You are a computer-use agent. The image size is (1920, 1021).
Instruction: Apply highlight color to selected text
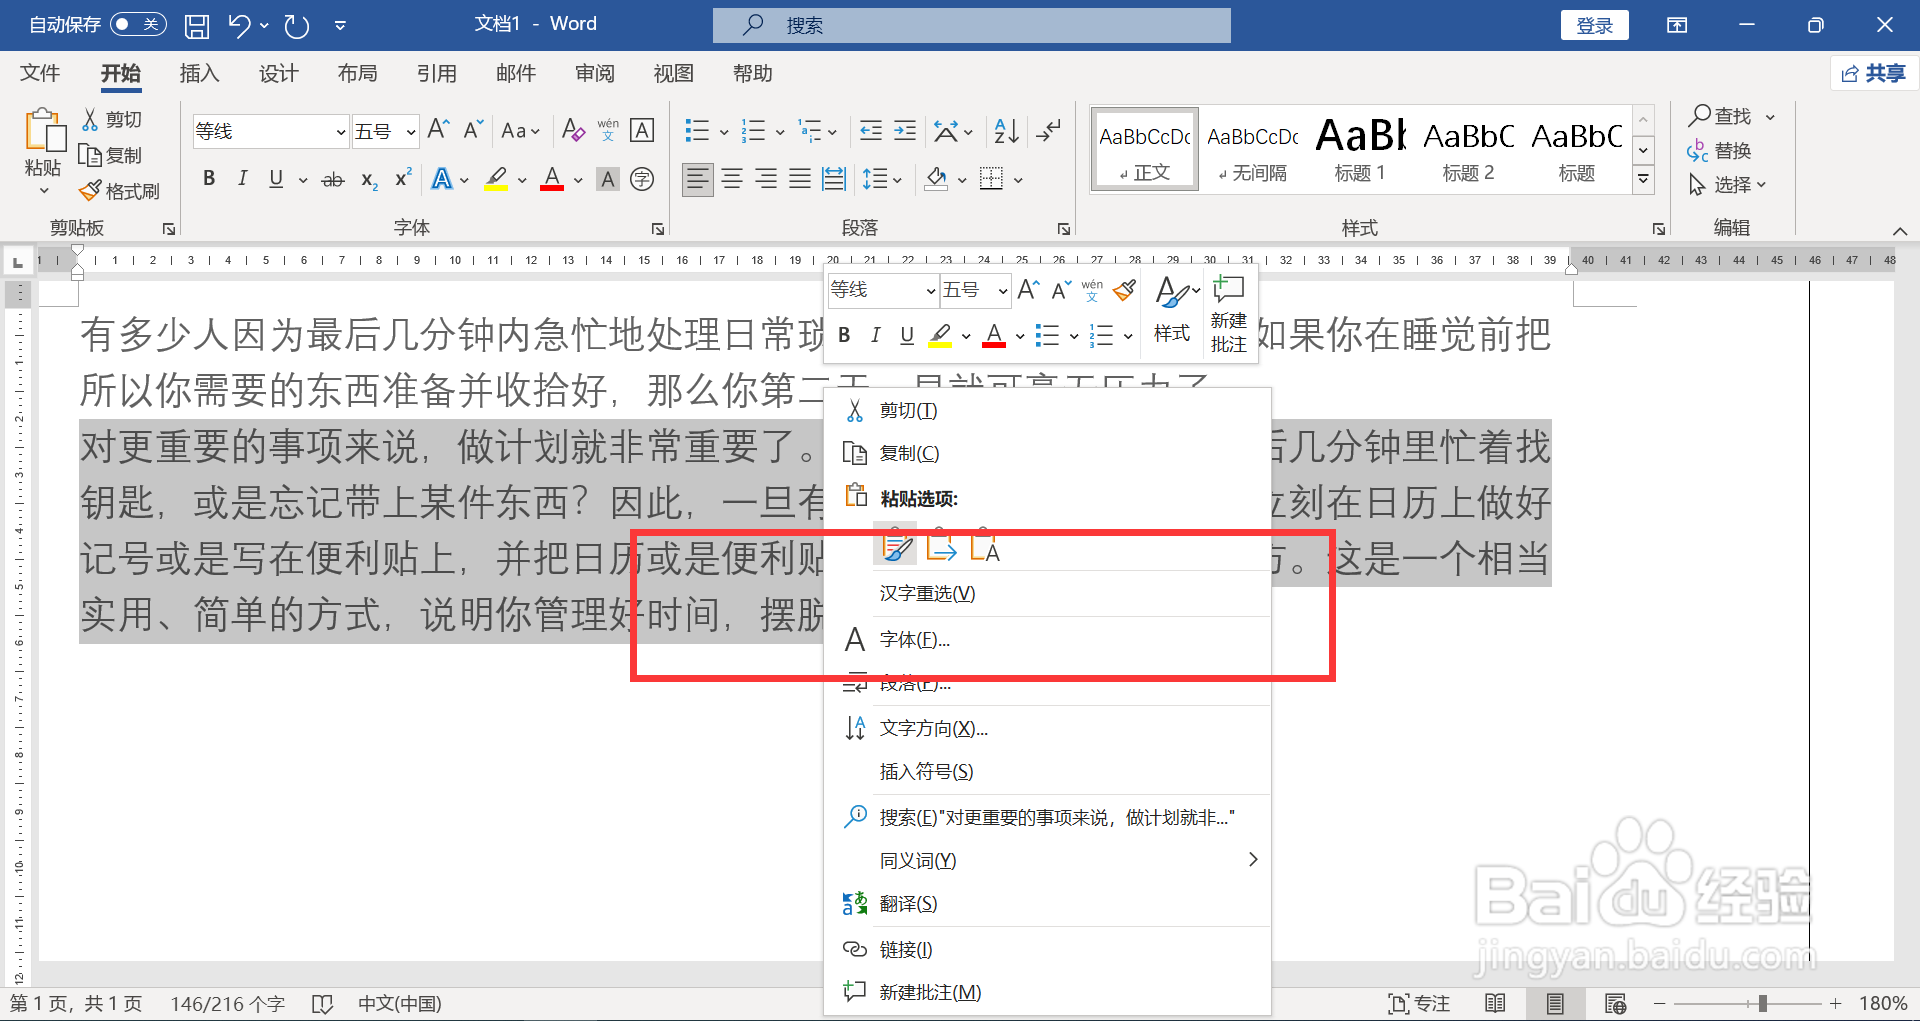497,179
